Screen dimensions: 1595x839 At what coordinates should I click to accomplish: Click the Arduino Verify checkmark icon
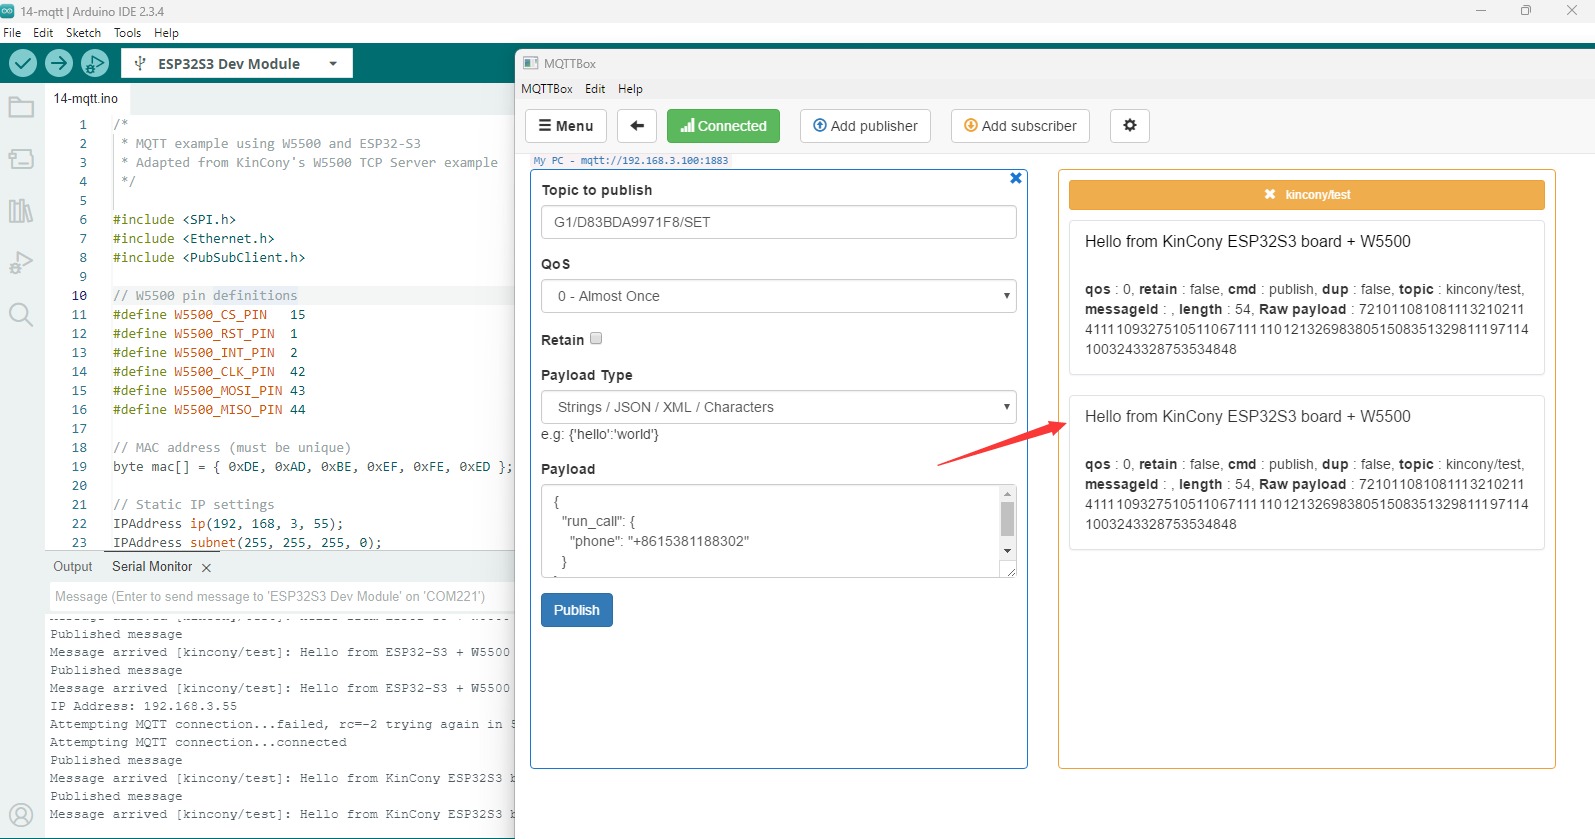pyautogui.click(x=23, y=63)
